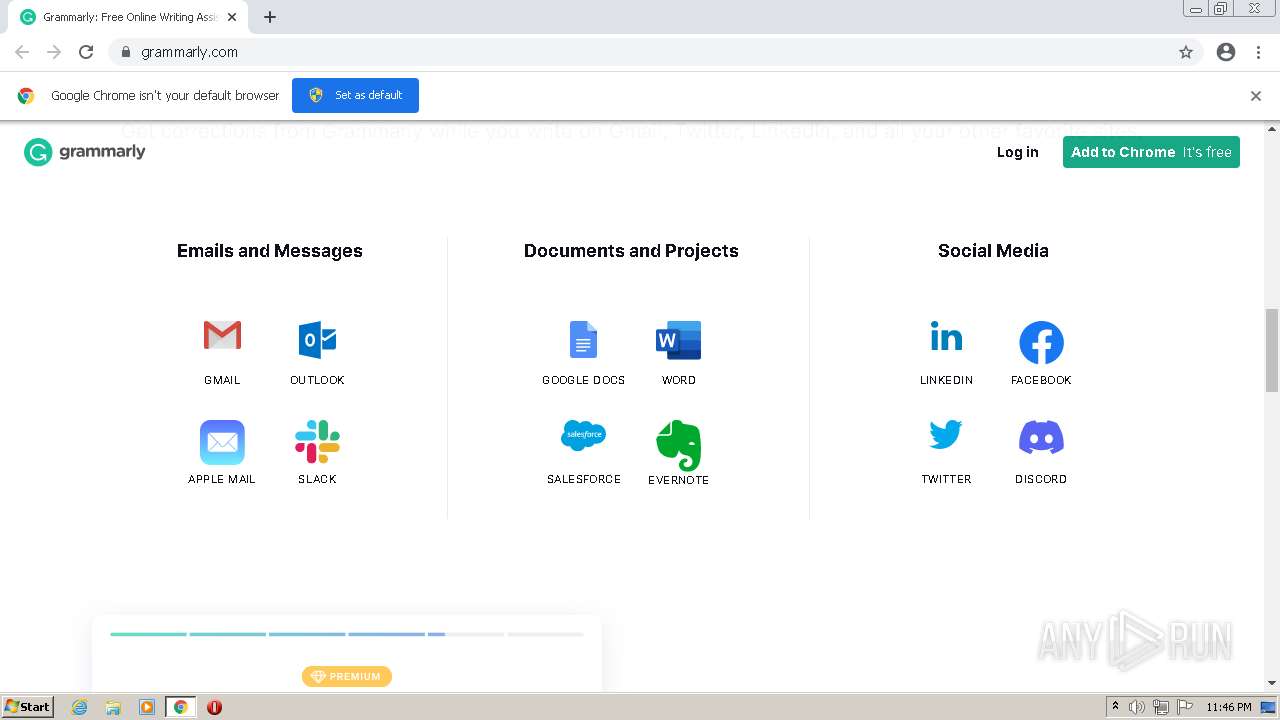Open the Gmail integration icon

pos(222,336)
